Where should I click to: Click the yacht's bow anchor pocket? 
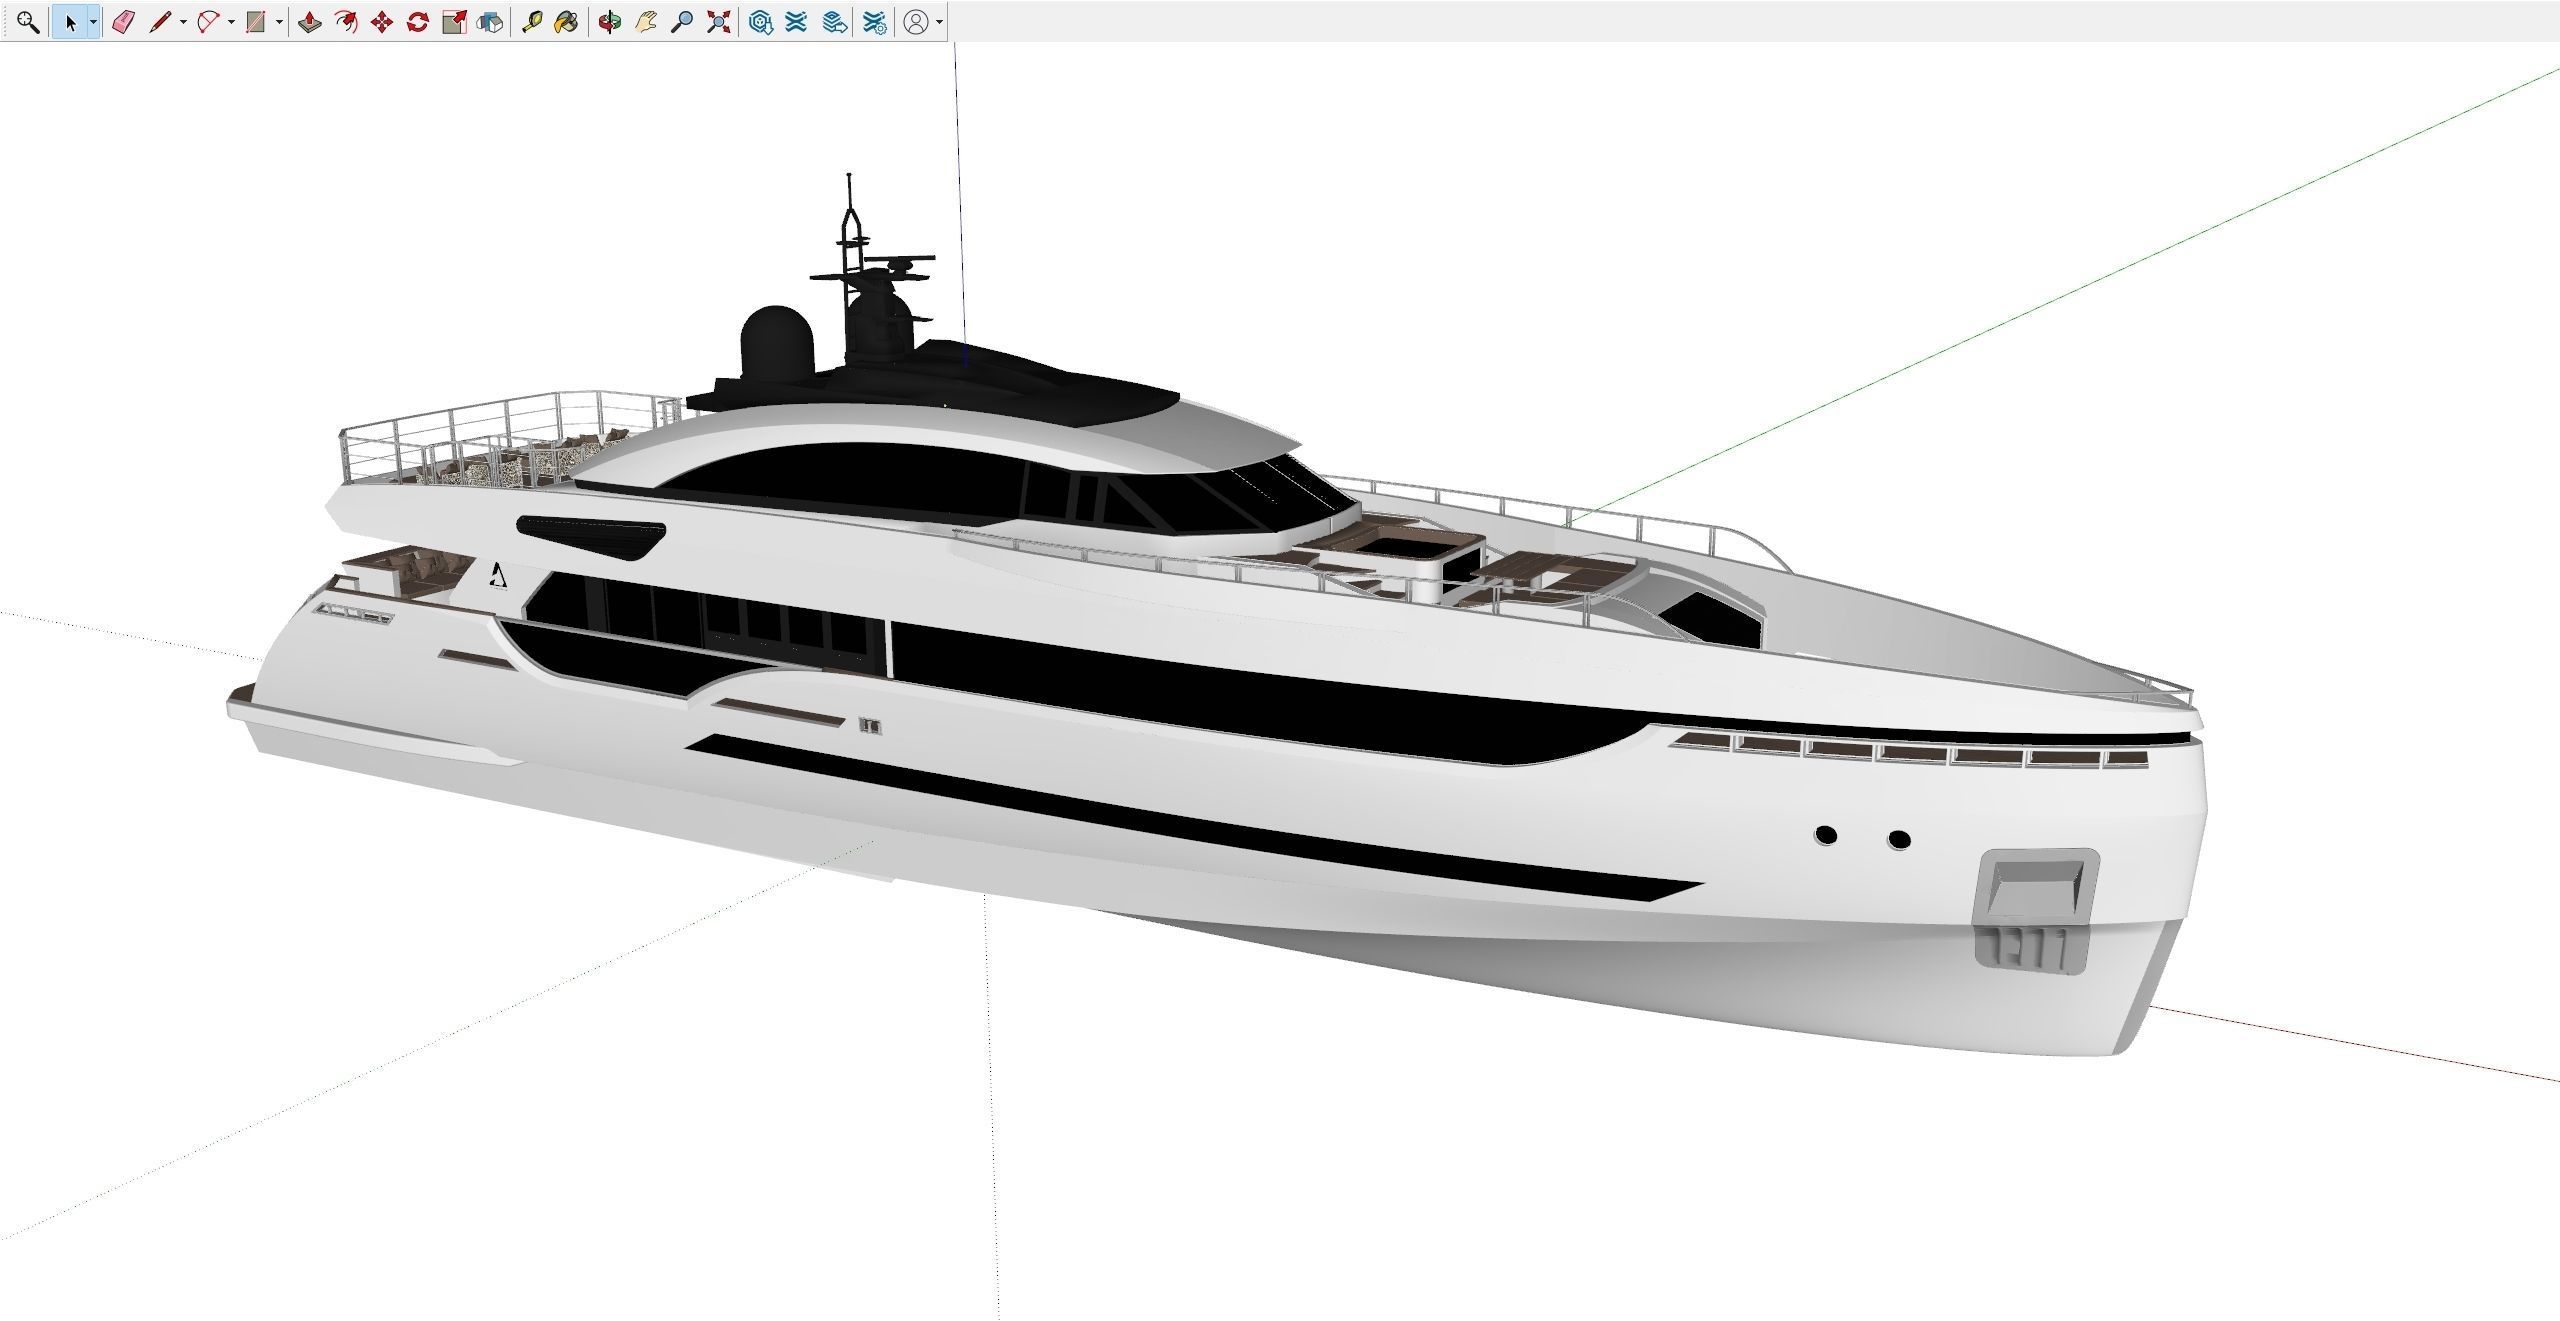2034,911
